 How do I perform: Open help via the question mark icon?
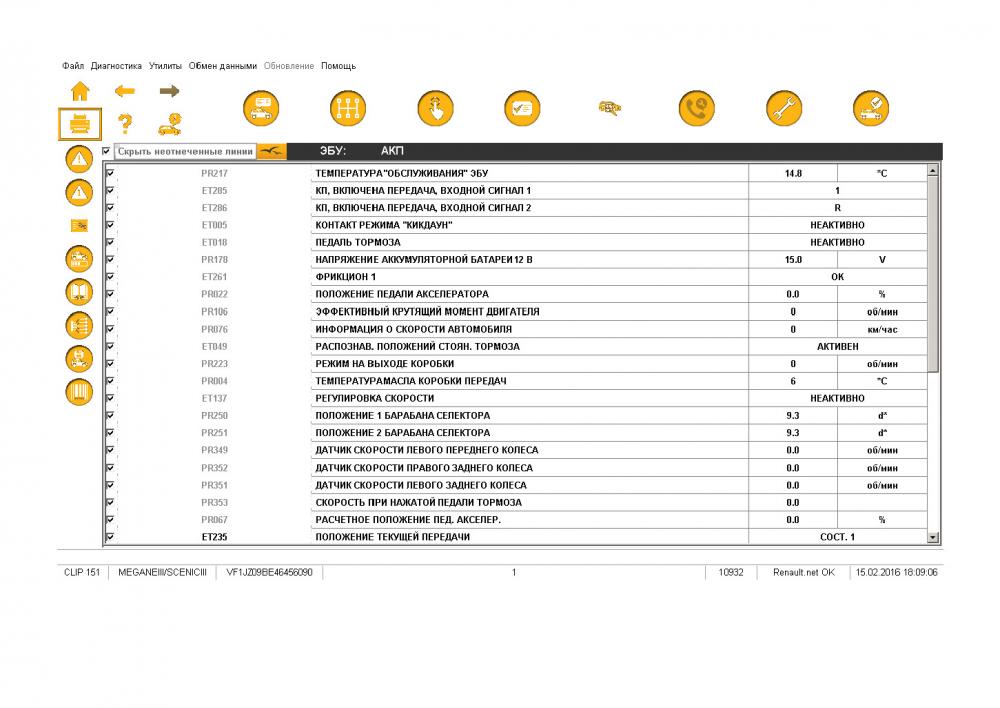125,123
